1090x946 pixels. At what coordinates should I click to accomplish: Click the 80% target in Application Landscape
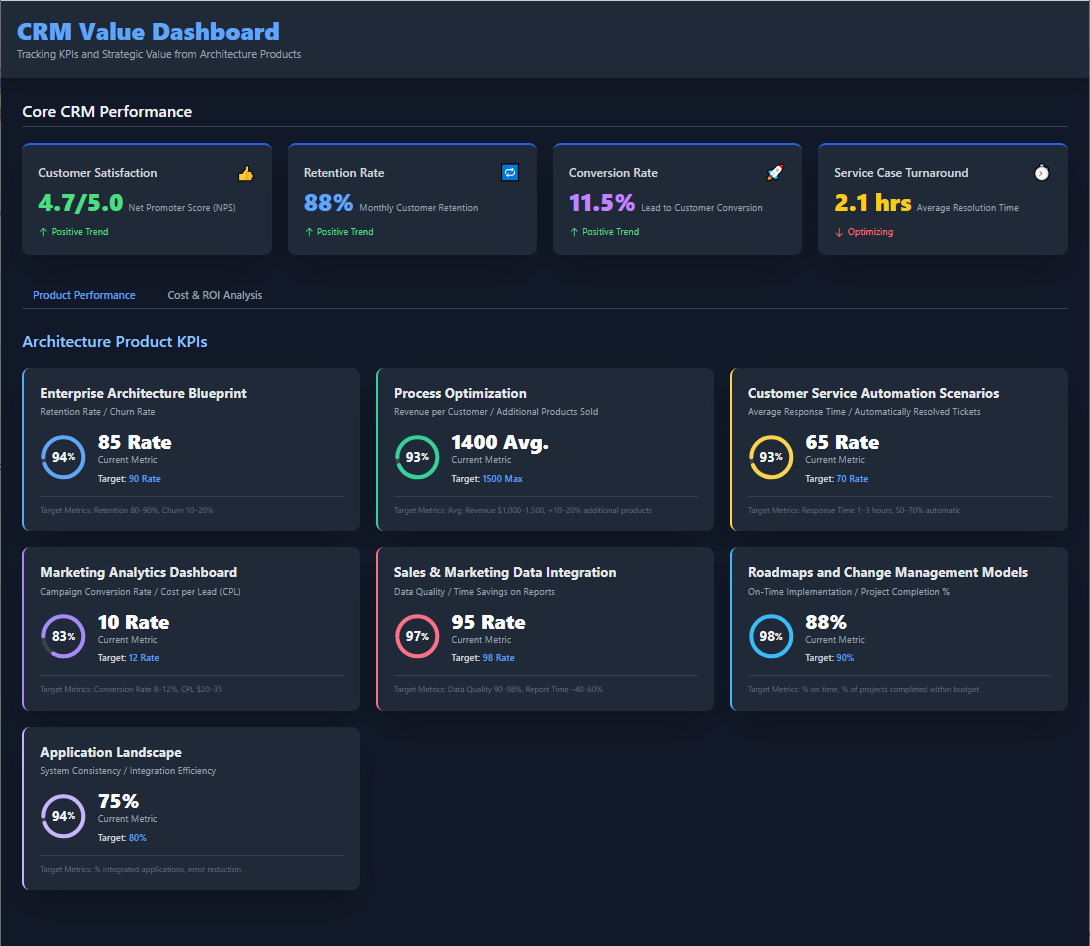click(137, 838)
